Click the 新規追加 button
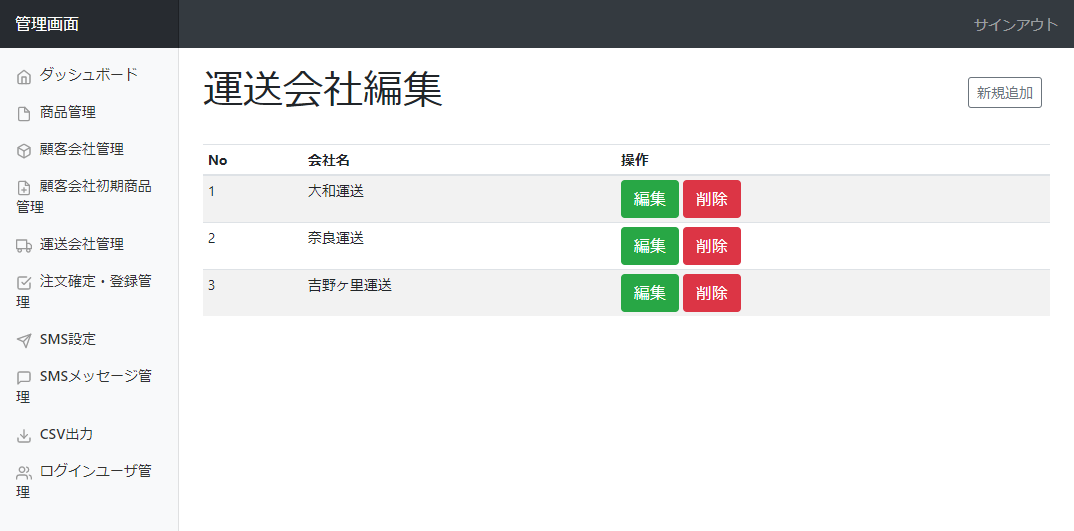 (1005, 92)
